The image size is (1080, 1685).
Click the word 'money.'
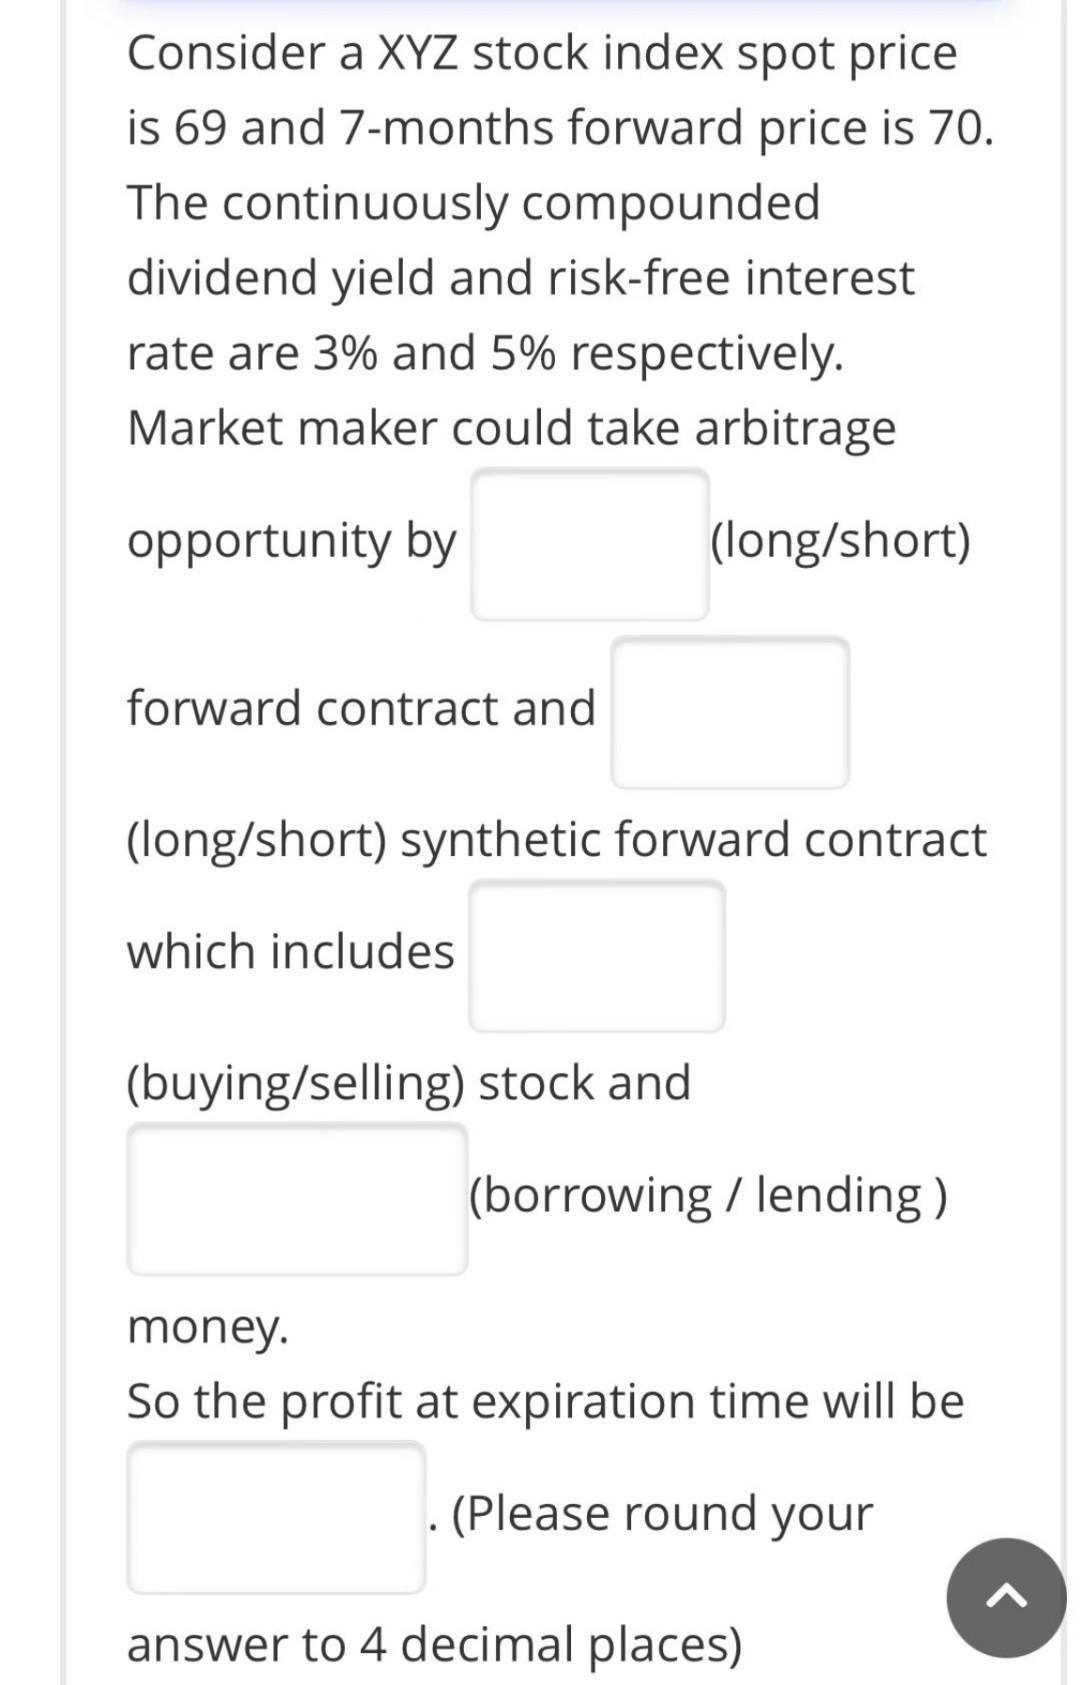(208, 1328)
